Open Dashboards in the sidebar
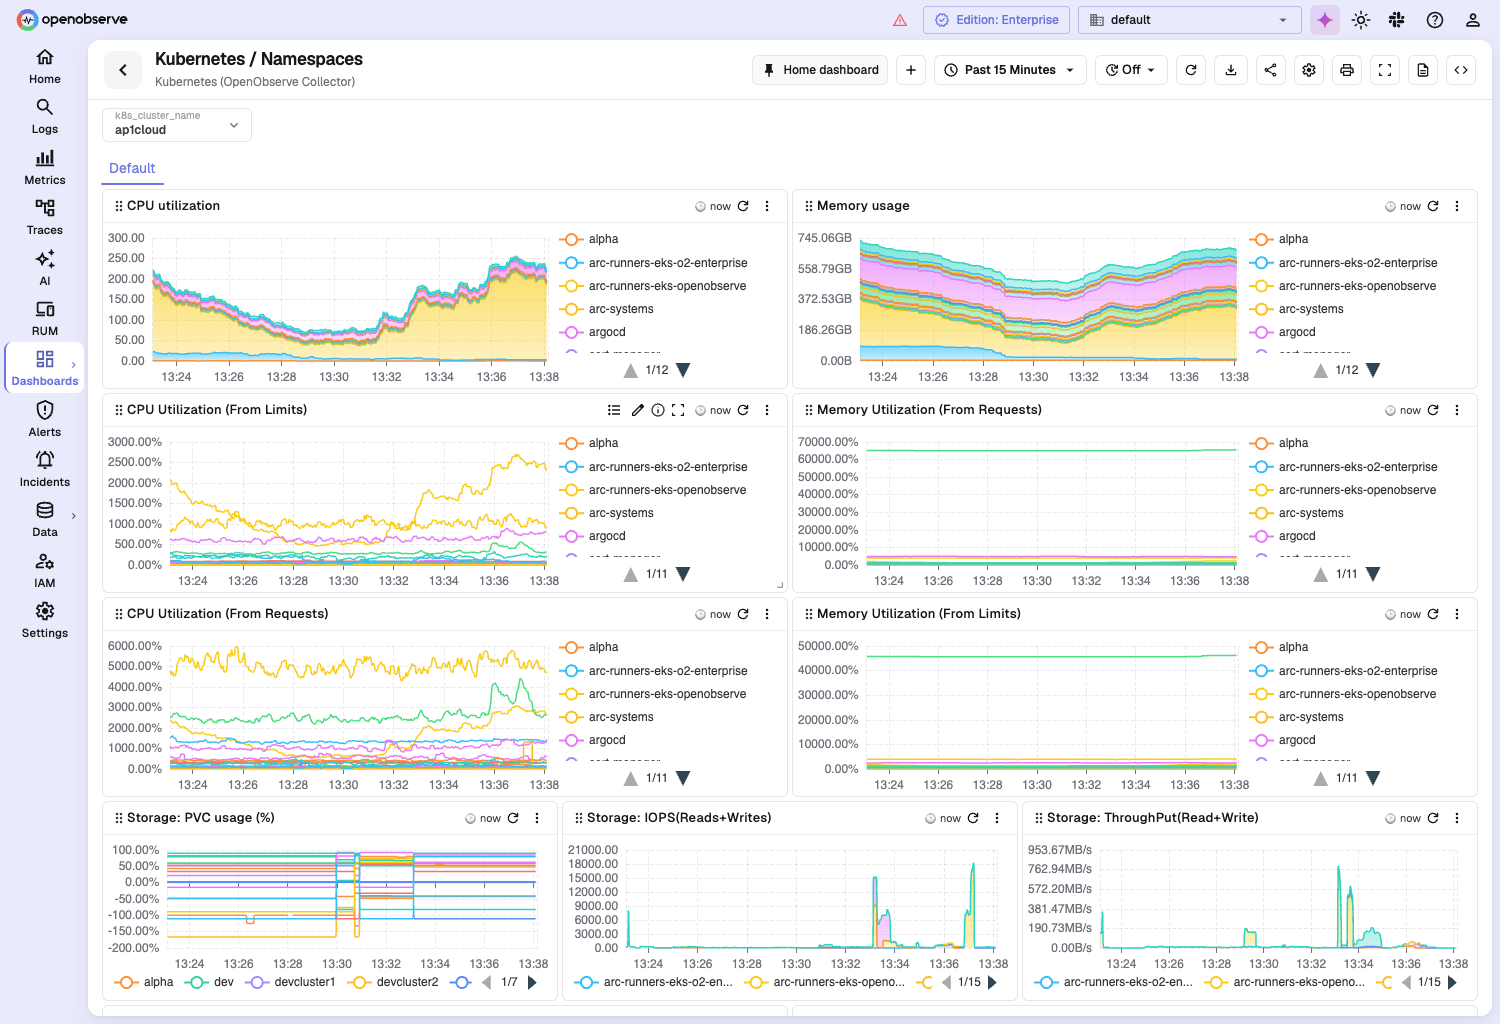The height and width of the screenshot is (1024, 1500). tap(45, 369)
